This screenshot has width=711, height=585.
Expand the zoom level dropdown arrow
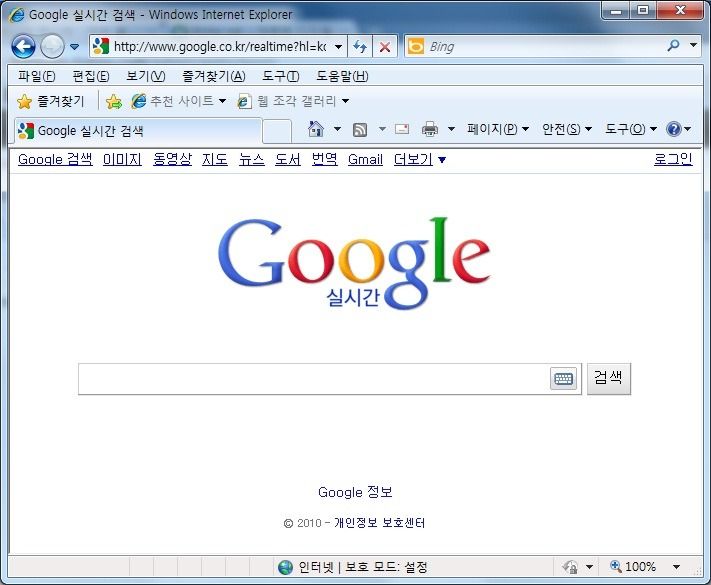pyautogui.click(x=676, y=567)
